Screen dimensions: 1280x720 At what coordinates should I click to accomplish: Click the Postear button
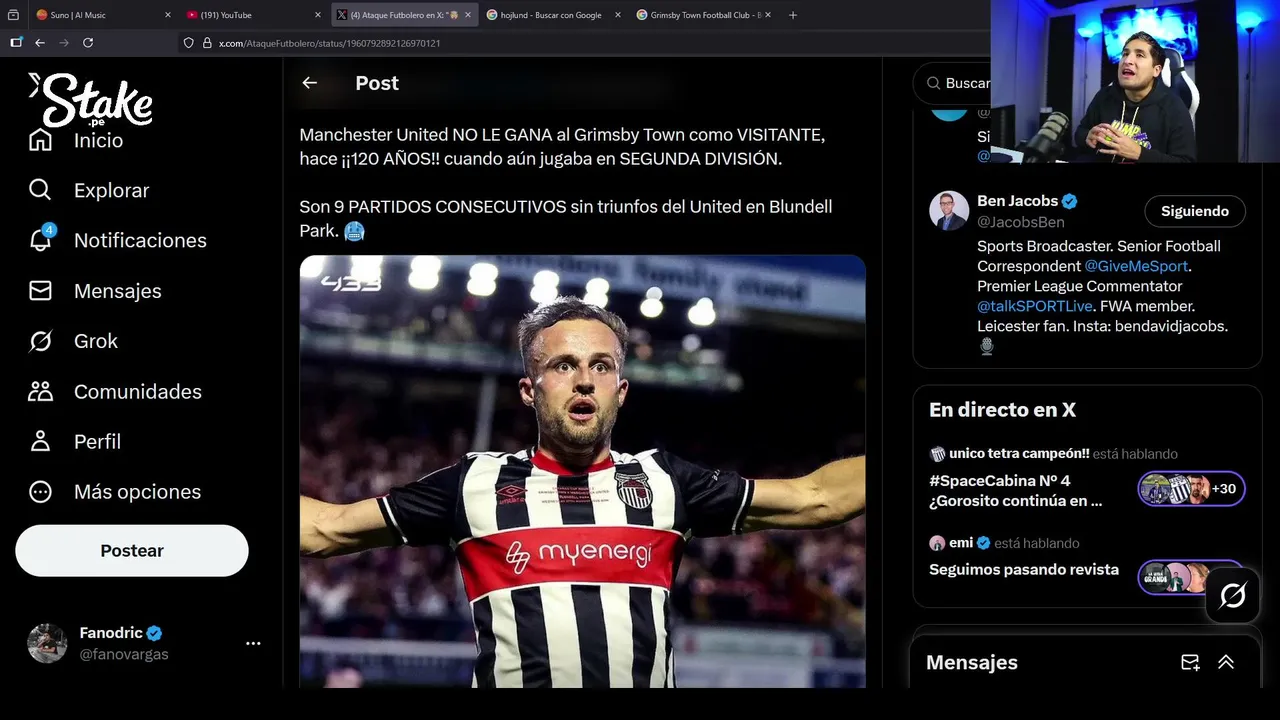132,551
